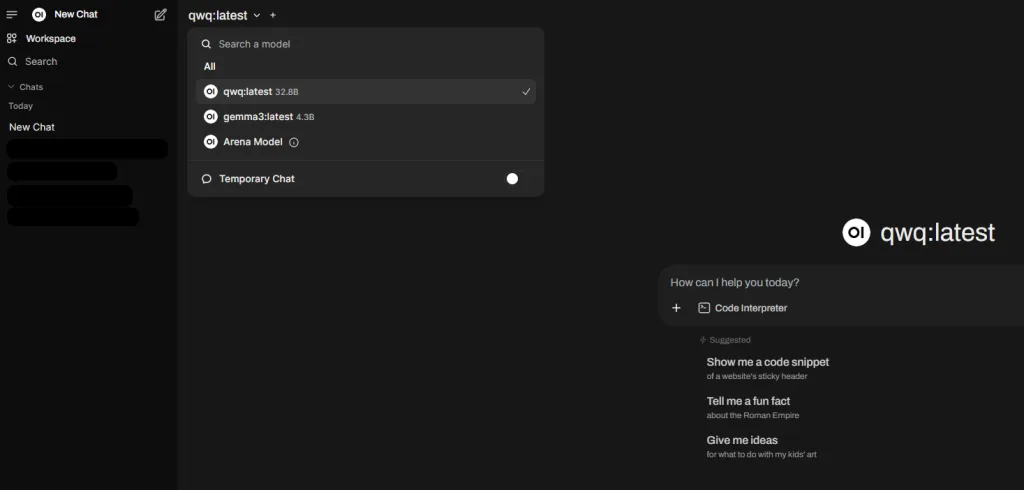Open the qwq:latest model selector dropdown

click(x=224, y=15)
